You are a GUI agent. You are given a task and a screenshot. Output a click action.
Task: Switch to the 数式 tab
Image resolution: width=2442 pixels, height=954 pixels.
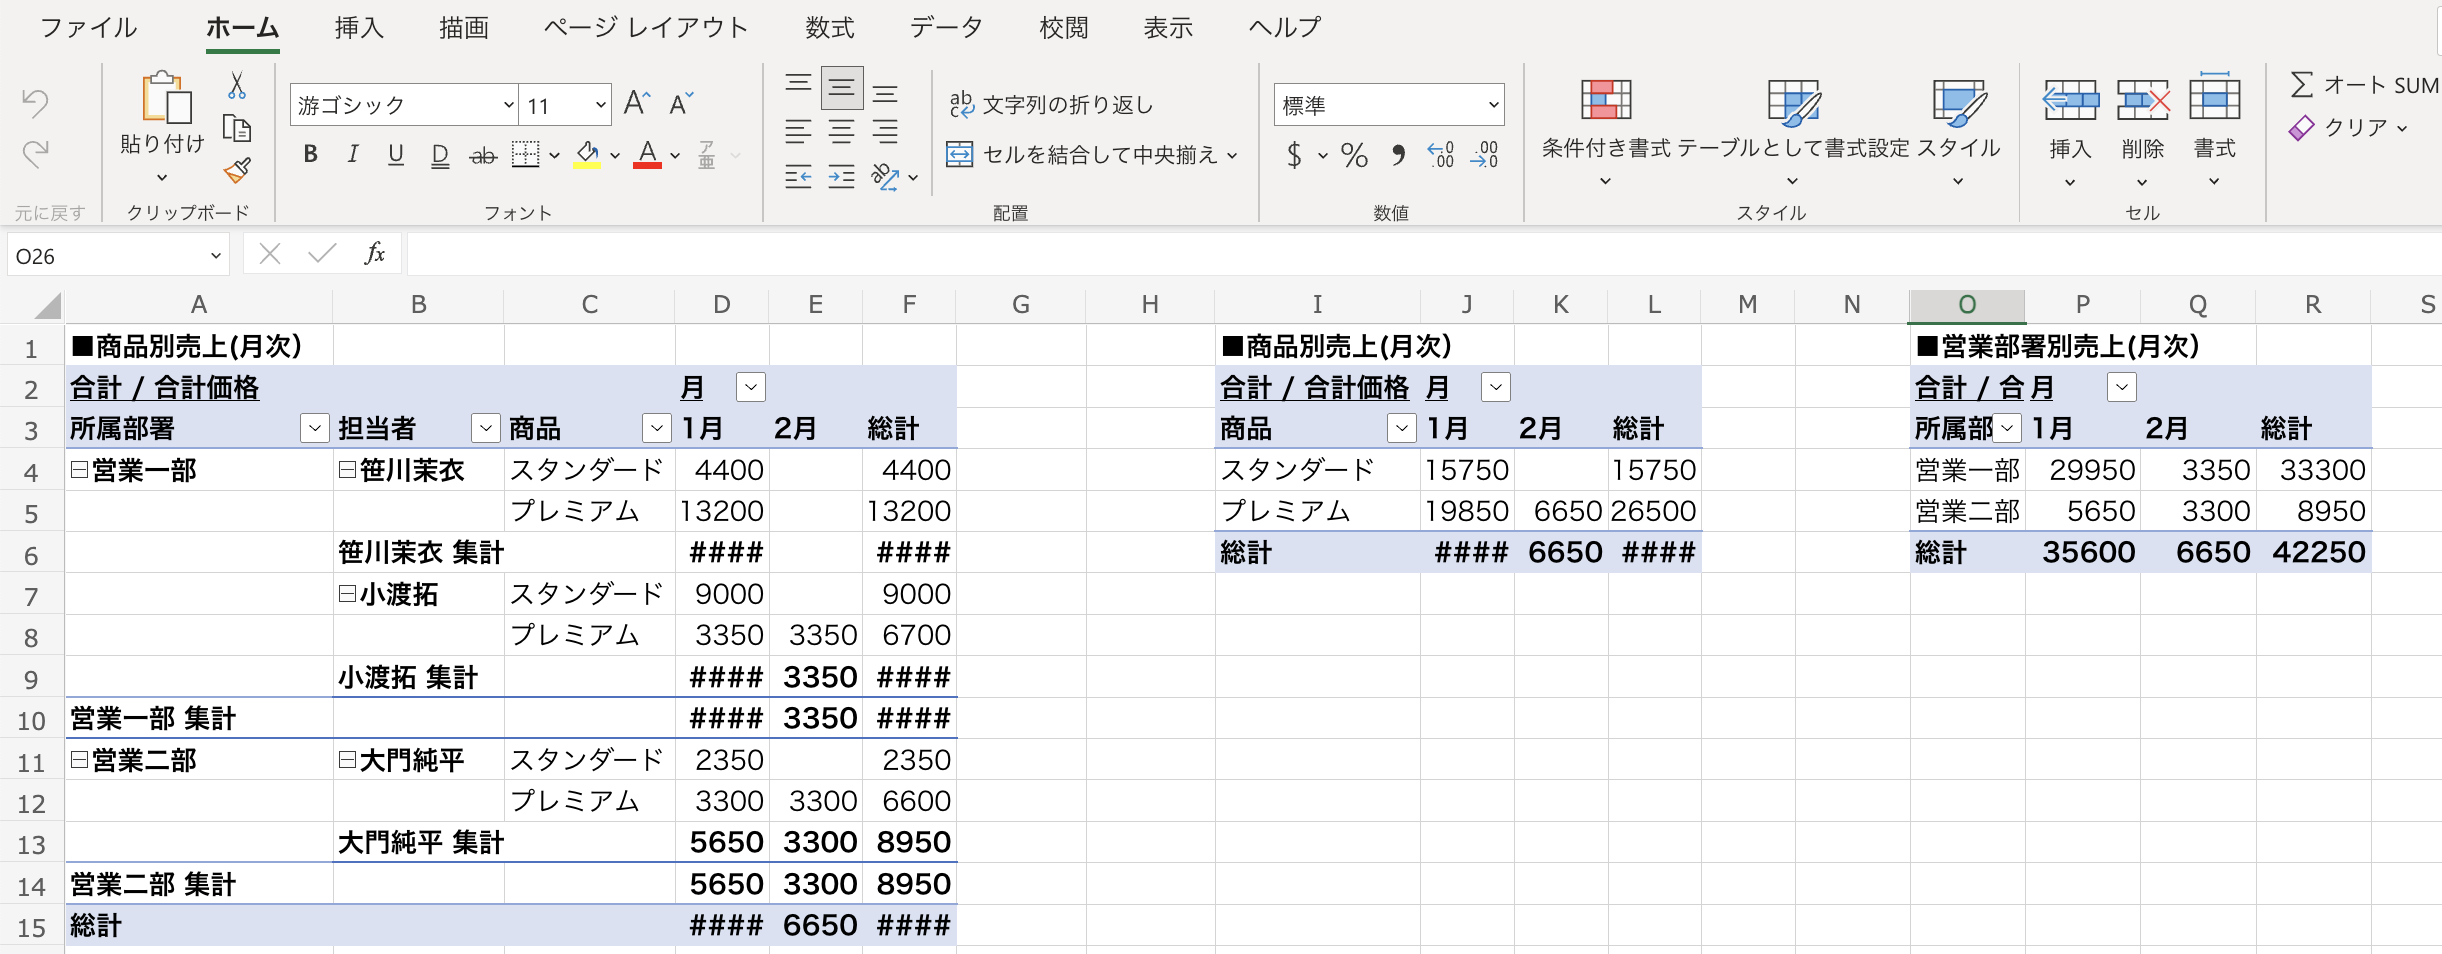[830, 27]
